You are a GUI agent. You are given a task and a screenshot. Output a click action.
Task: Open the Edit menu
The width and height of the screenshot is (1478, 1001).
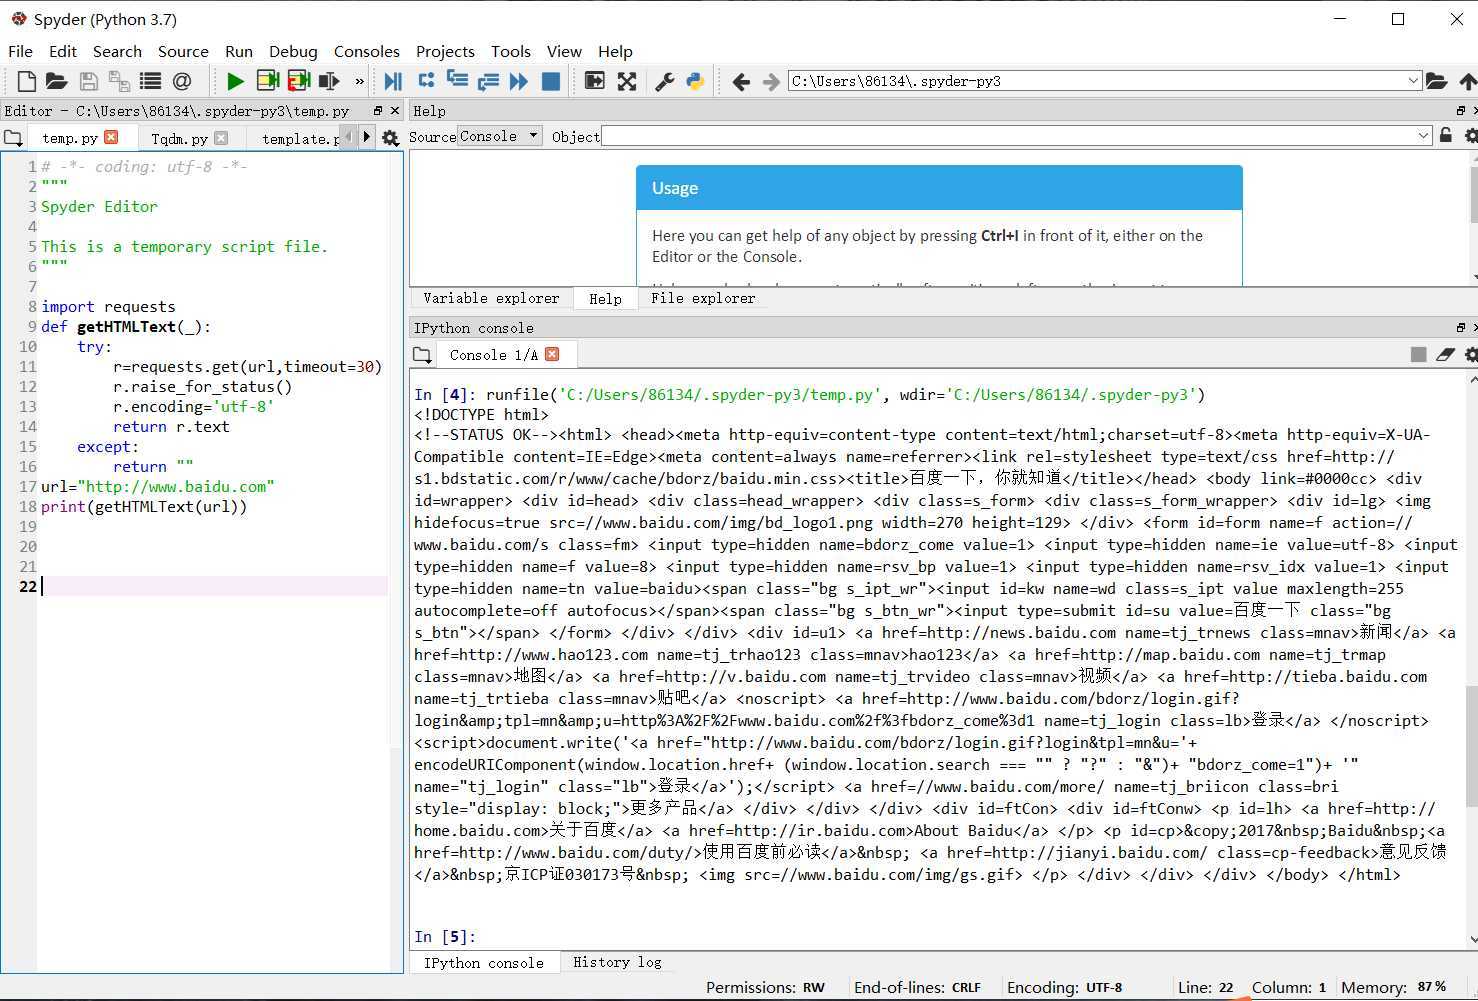coord(62,51)
